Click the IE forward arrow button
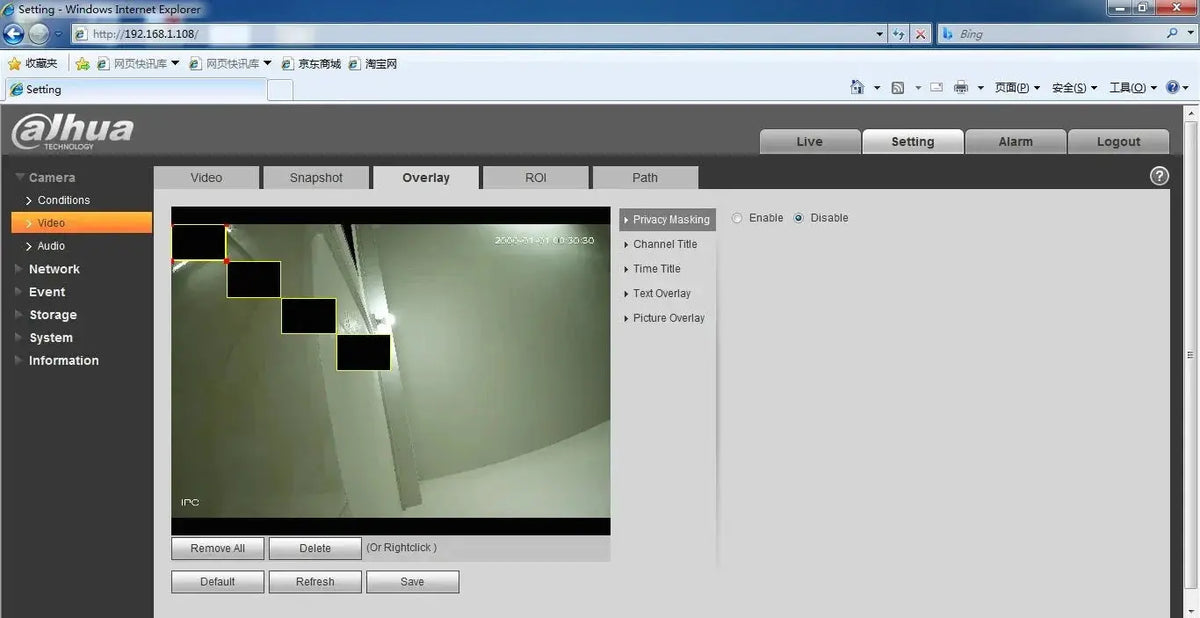The height and width of the screenshot is (618, 1200). coord(39,33)
